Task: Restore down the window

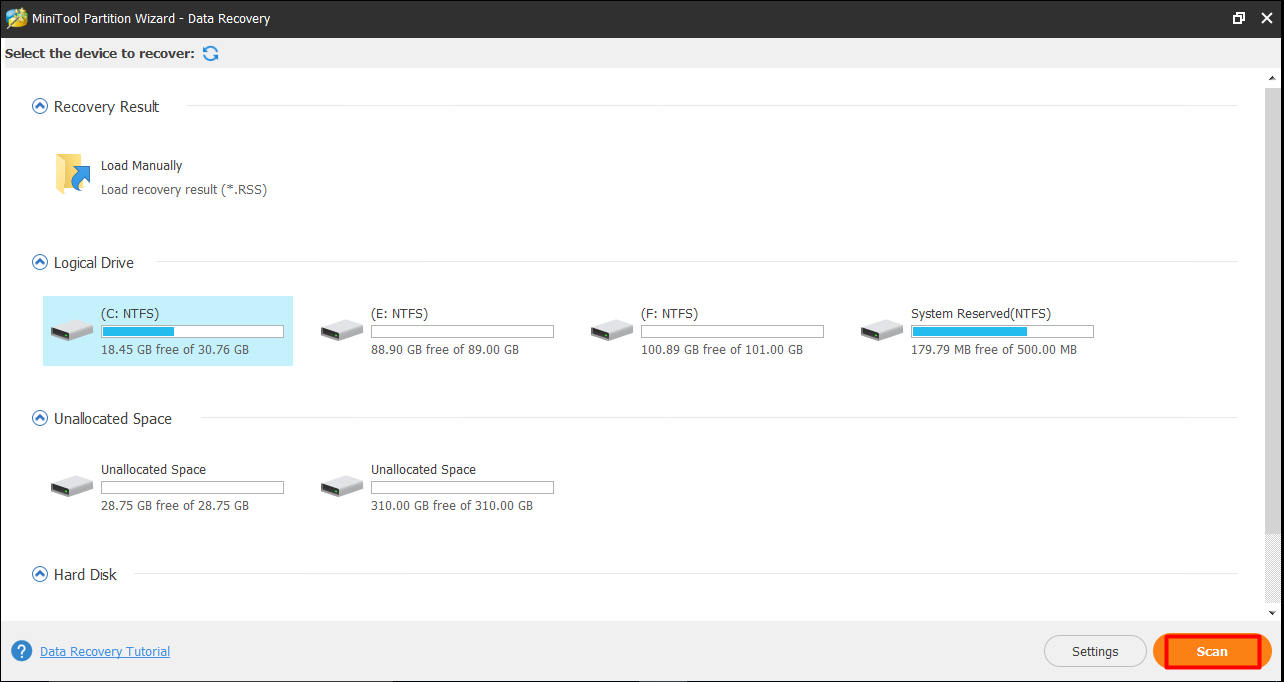Action: 1239,18
